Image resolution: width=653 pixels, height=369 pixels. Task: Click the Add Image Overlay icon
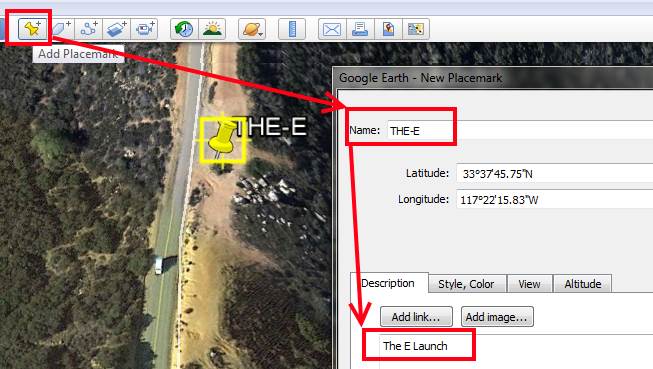117,29
